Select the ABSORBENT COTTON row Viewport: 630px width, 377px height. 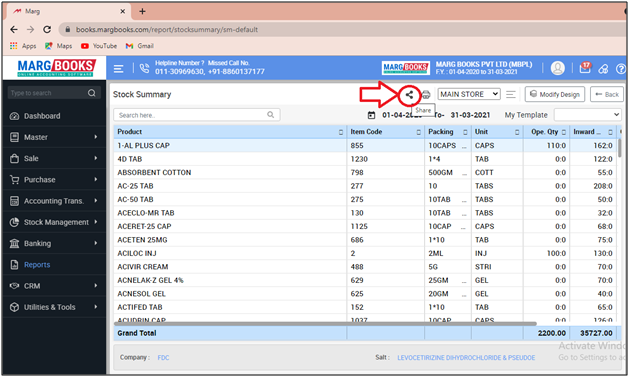click(x=366, y=172)
